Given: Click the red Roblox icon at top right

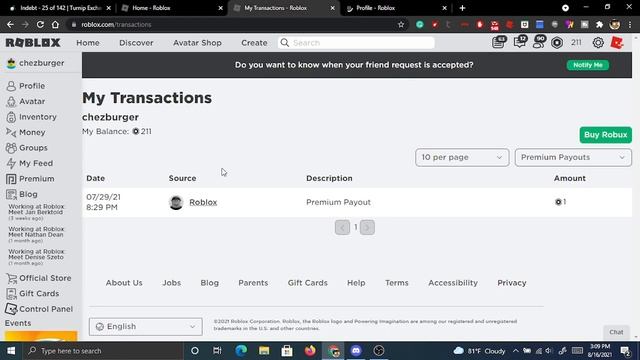Looking at the screenshot, I should [x=617, y=42].
